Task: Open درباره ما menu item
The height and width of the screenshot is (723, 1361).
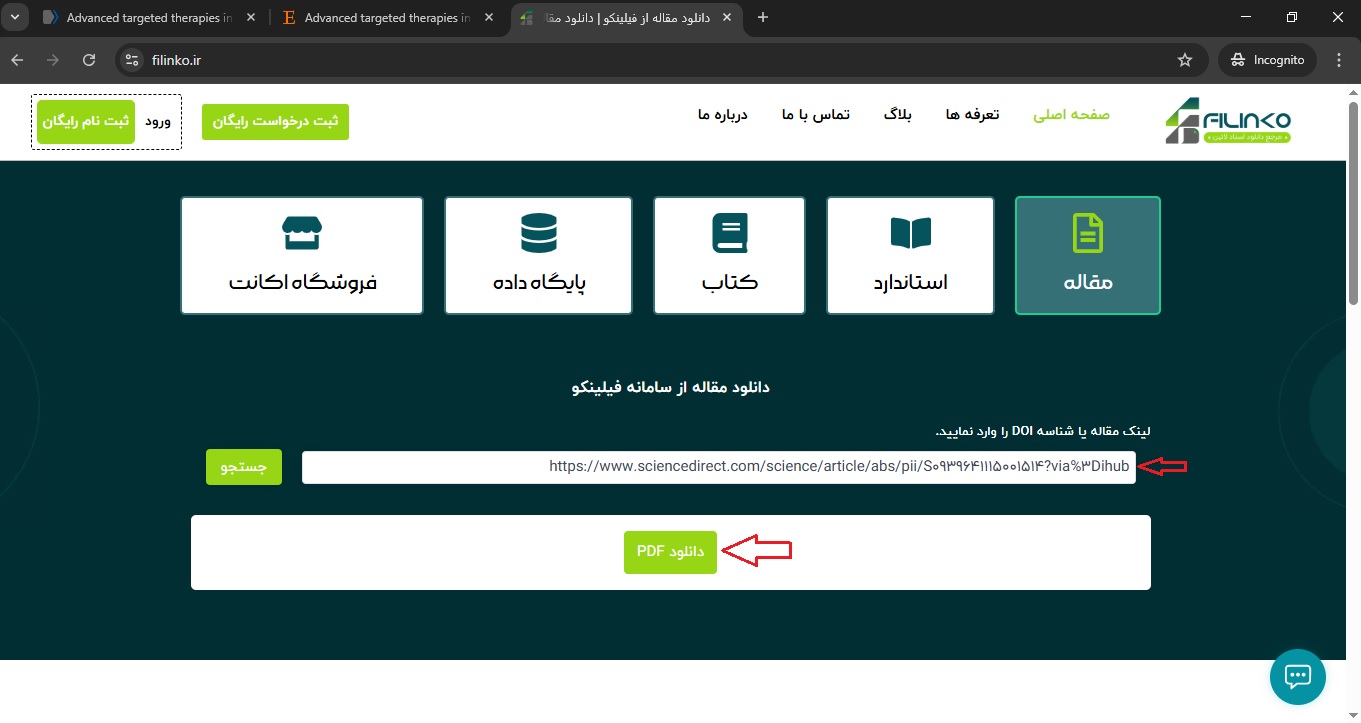Action: click(x=722, y=115)
